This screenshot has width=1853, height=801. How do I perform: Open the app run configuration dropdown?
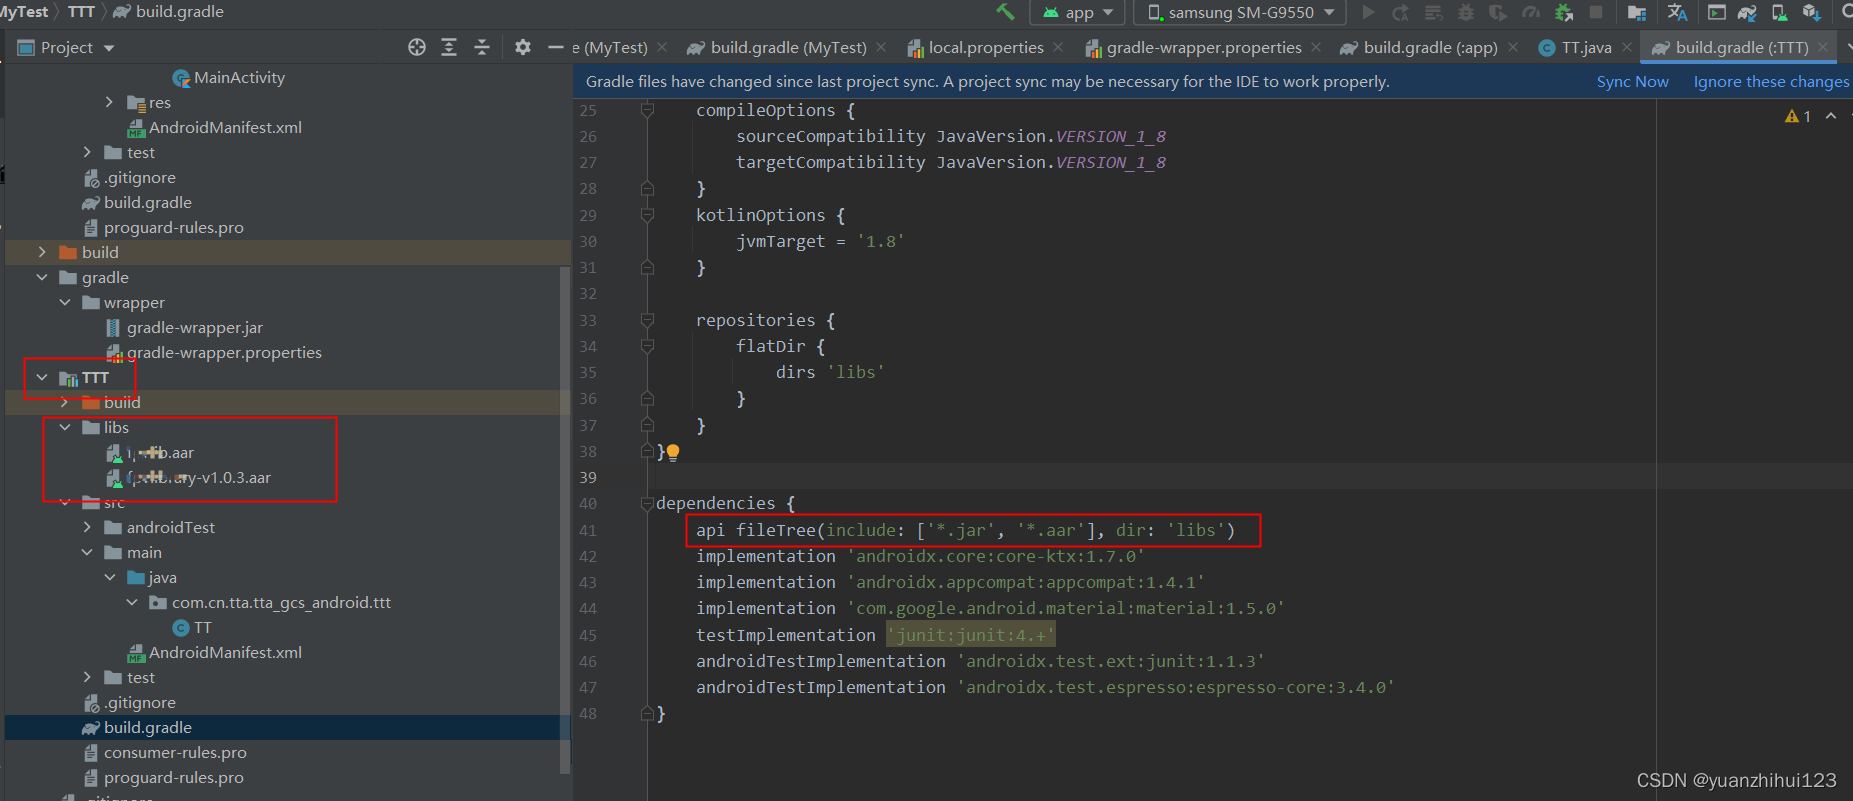click(x=1078, y=12)
